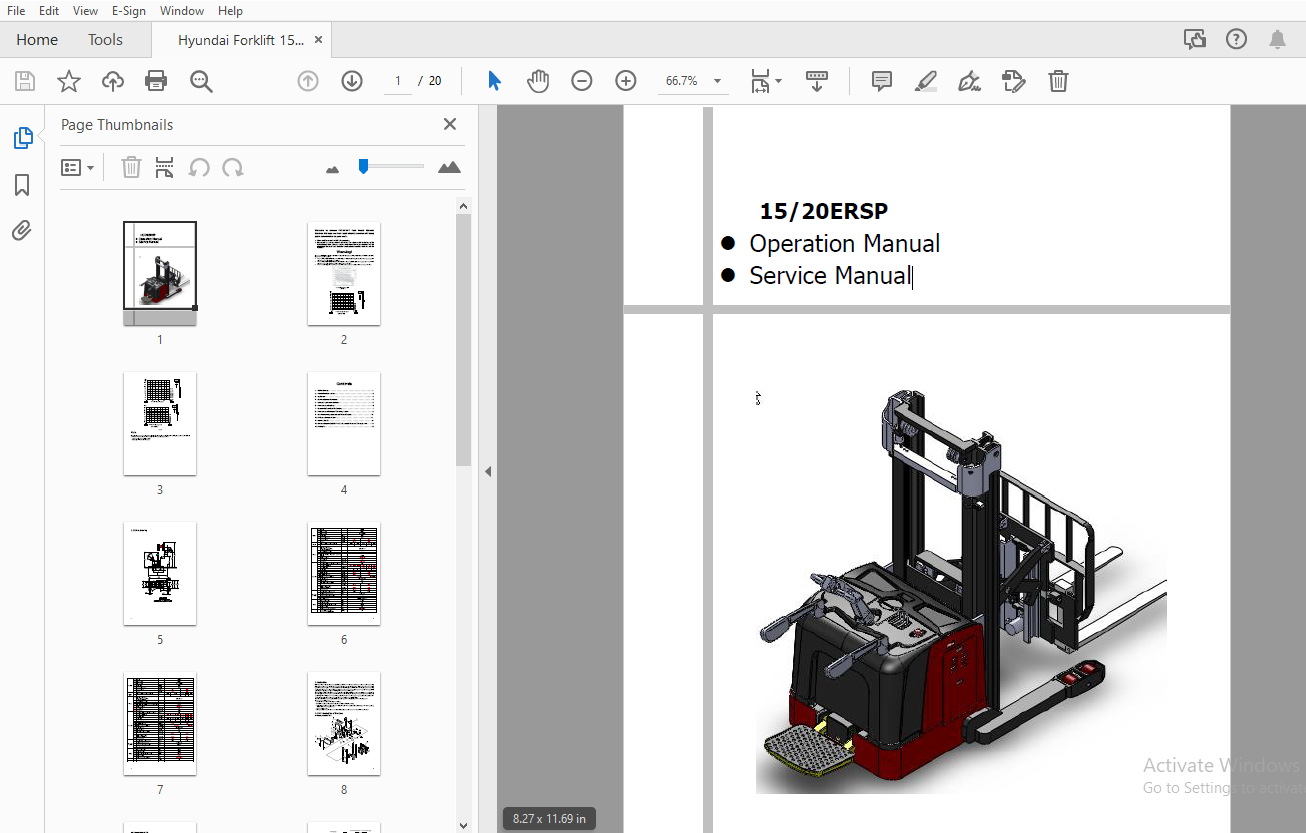The image size is (1306, 833).
Task: Click the 15/20ERSP title text
Action: click(x=824, y=211)
